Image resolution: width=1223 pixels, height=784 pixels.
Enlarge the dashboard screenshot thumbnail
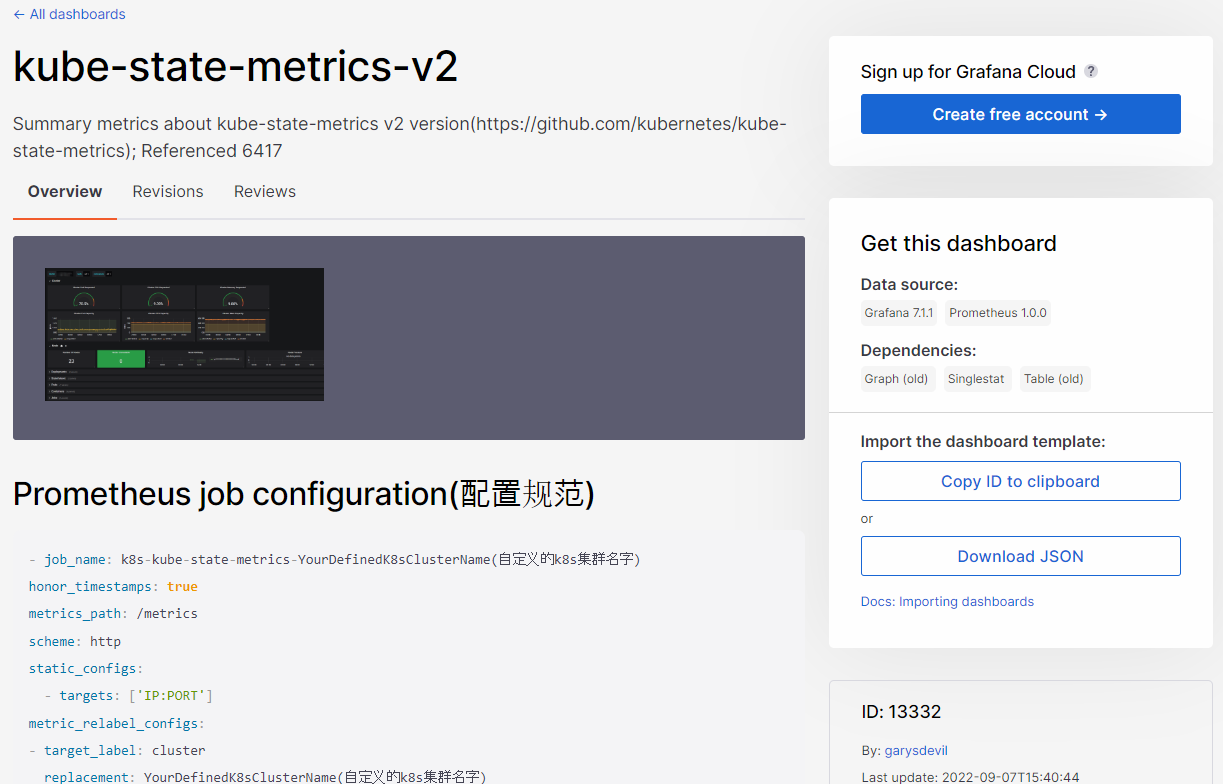[184, 334]
